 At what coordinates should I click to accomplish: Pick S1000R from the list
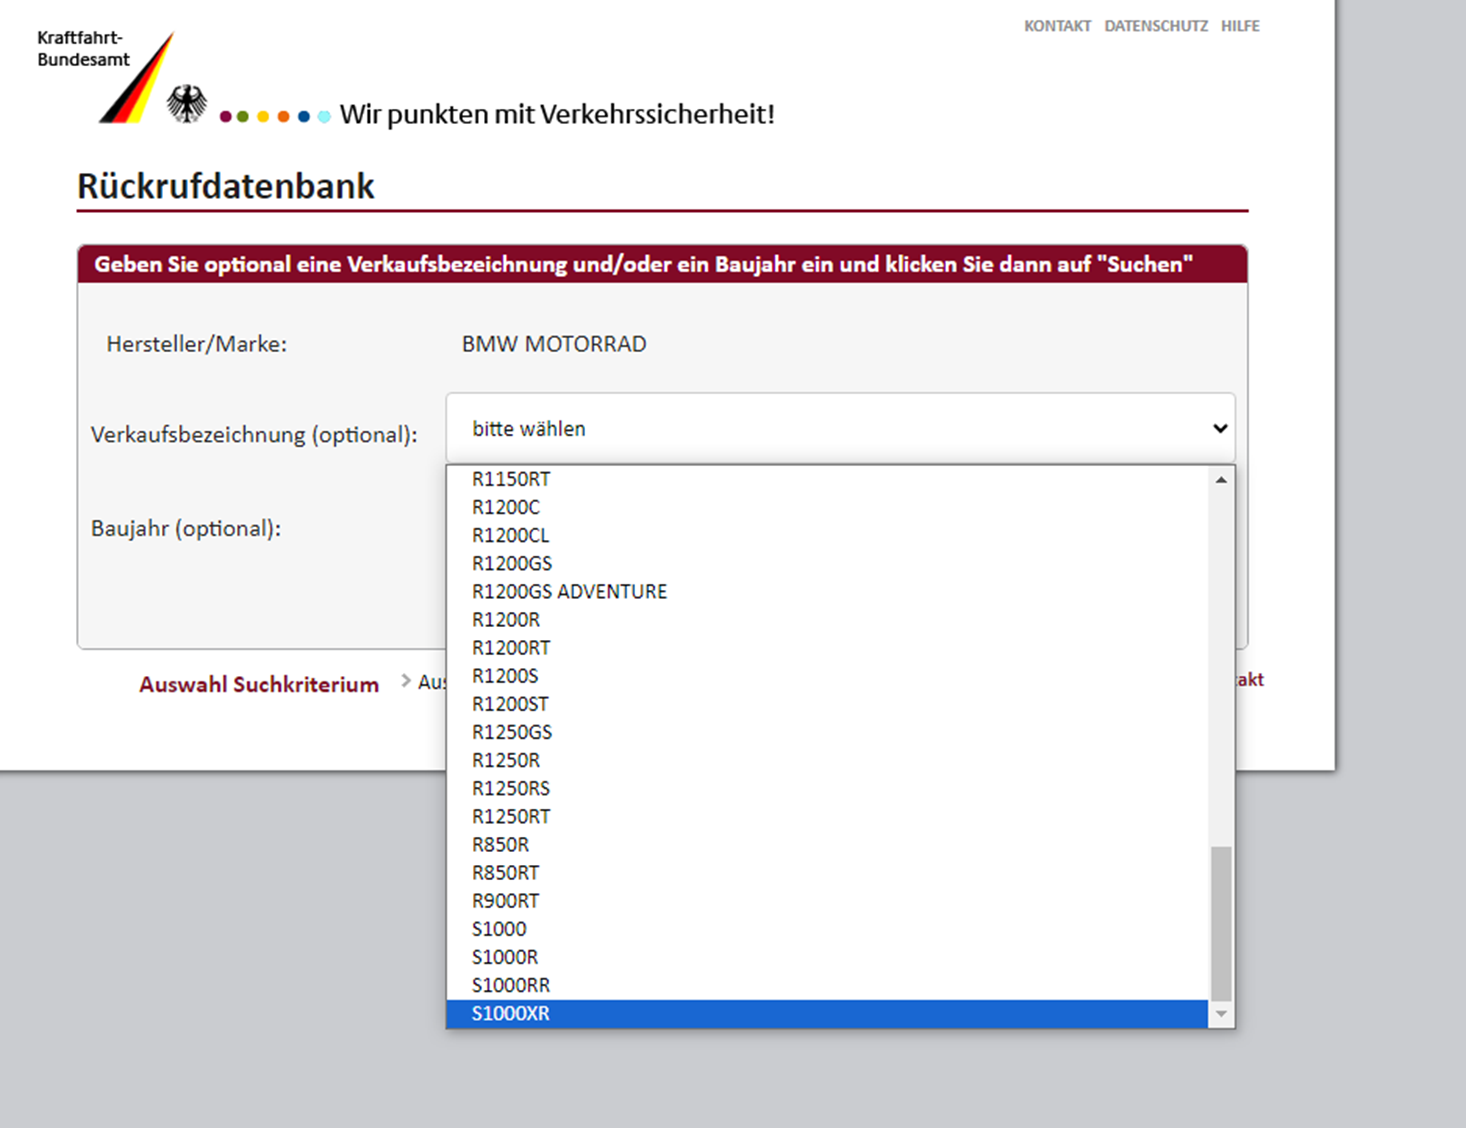827,956
